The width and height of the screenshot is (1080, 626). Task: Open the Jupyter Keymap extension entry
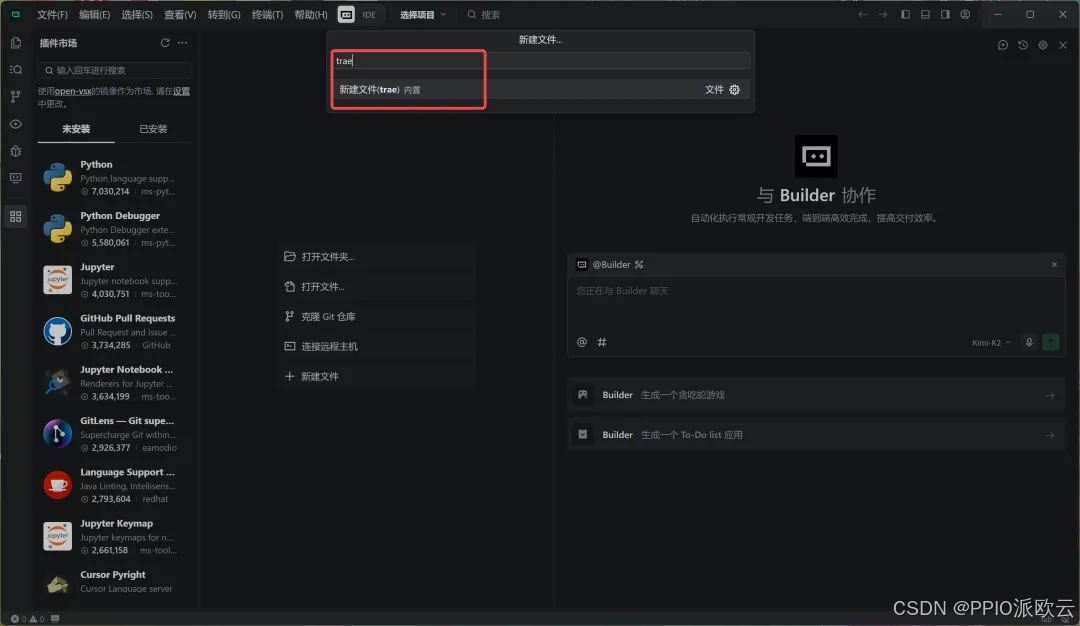click(114, 536)
